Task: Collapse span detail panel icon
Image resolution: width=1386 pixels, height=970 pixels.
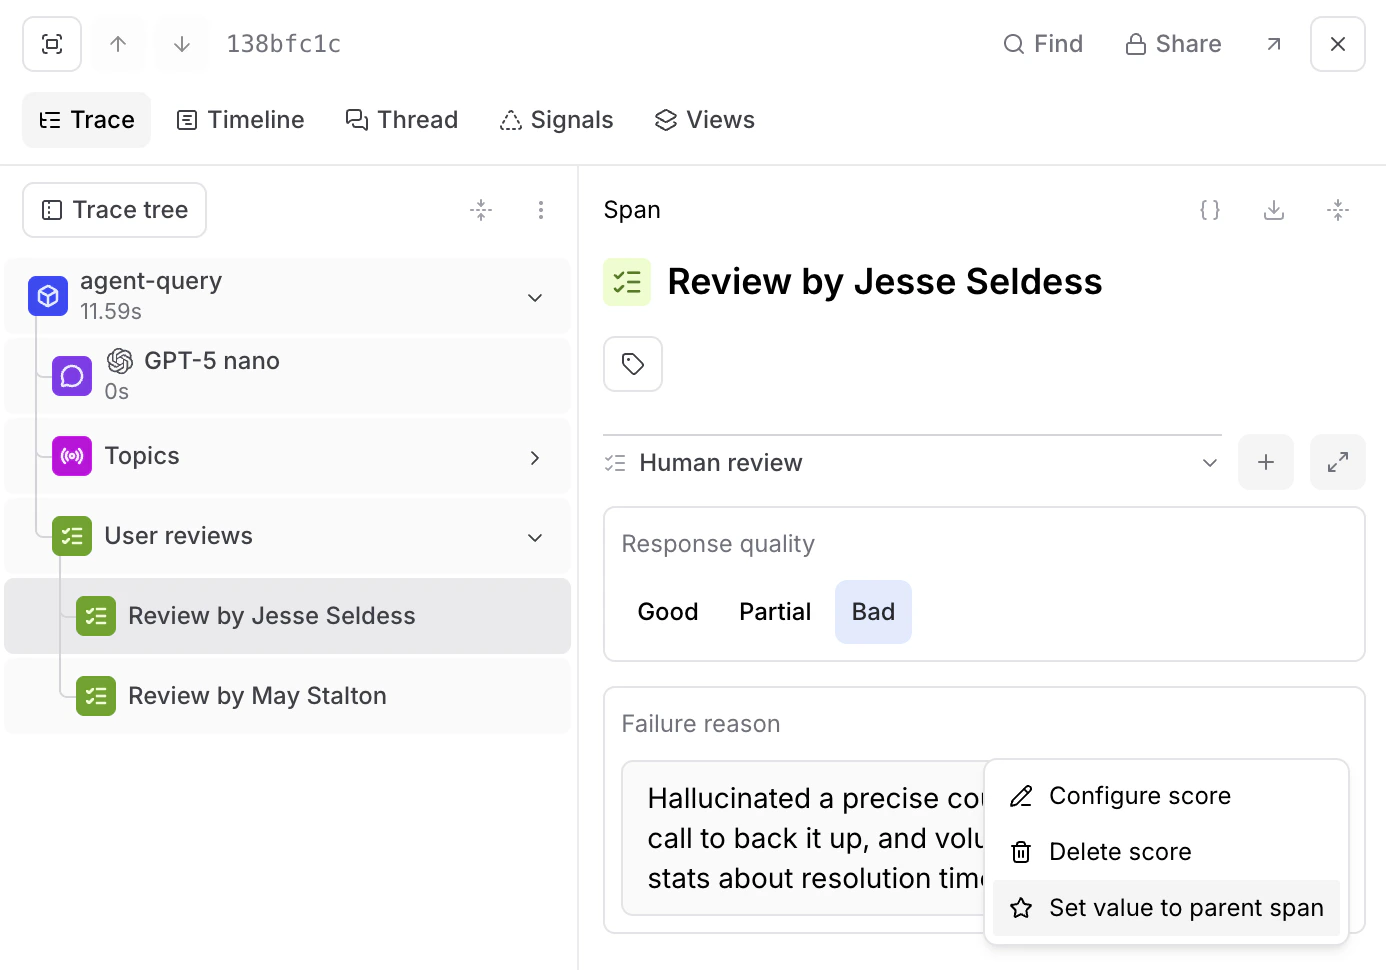Action: pos(1338,210)
